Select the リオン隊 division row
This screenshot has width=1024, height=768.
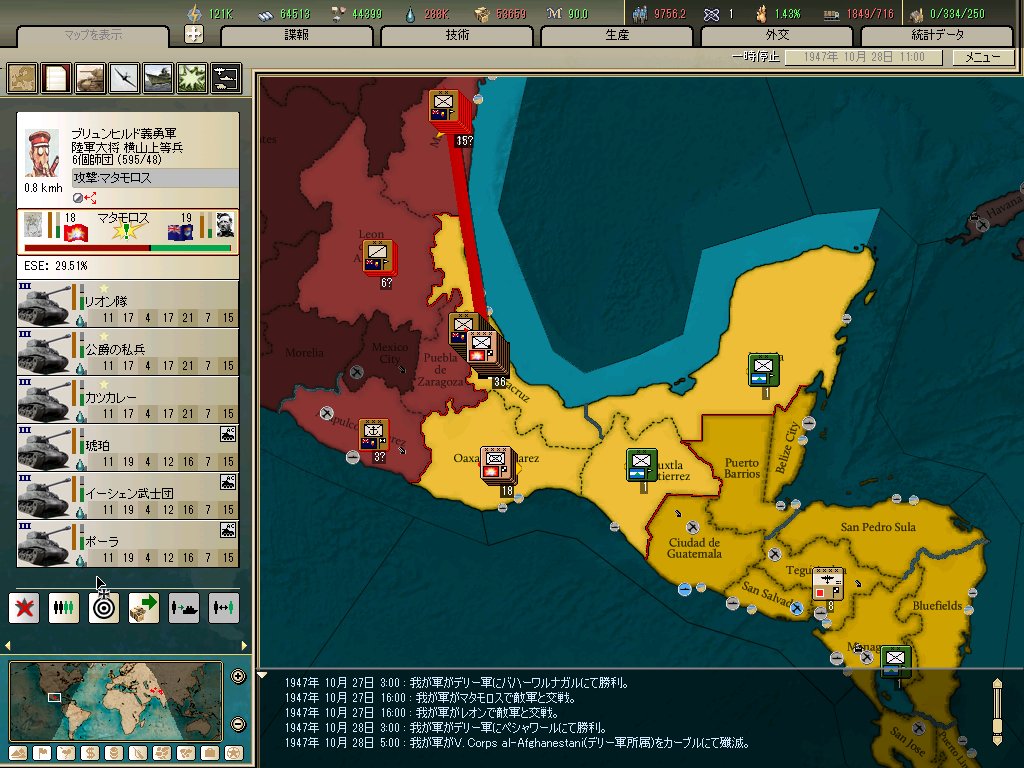click(128, 304)
